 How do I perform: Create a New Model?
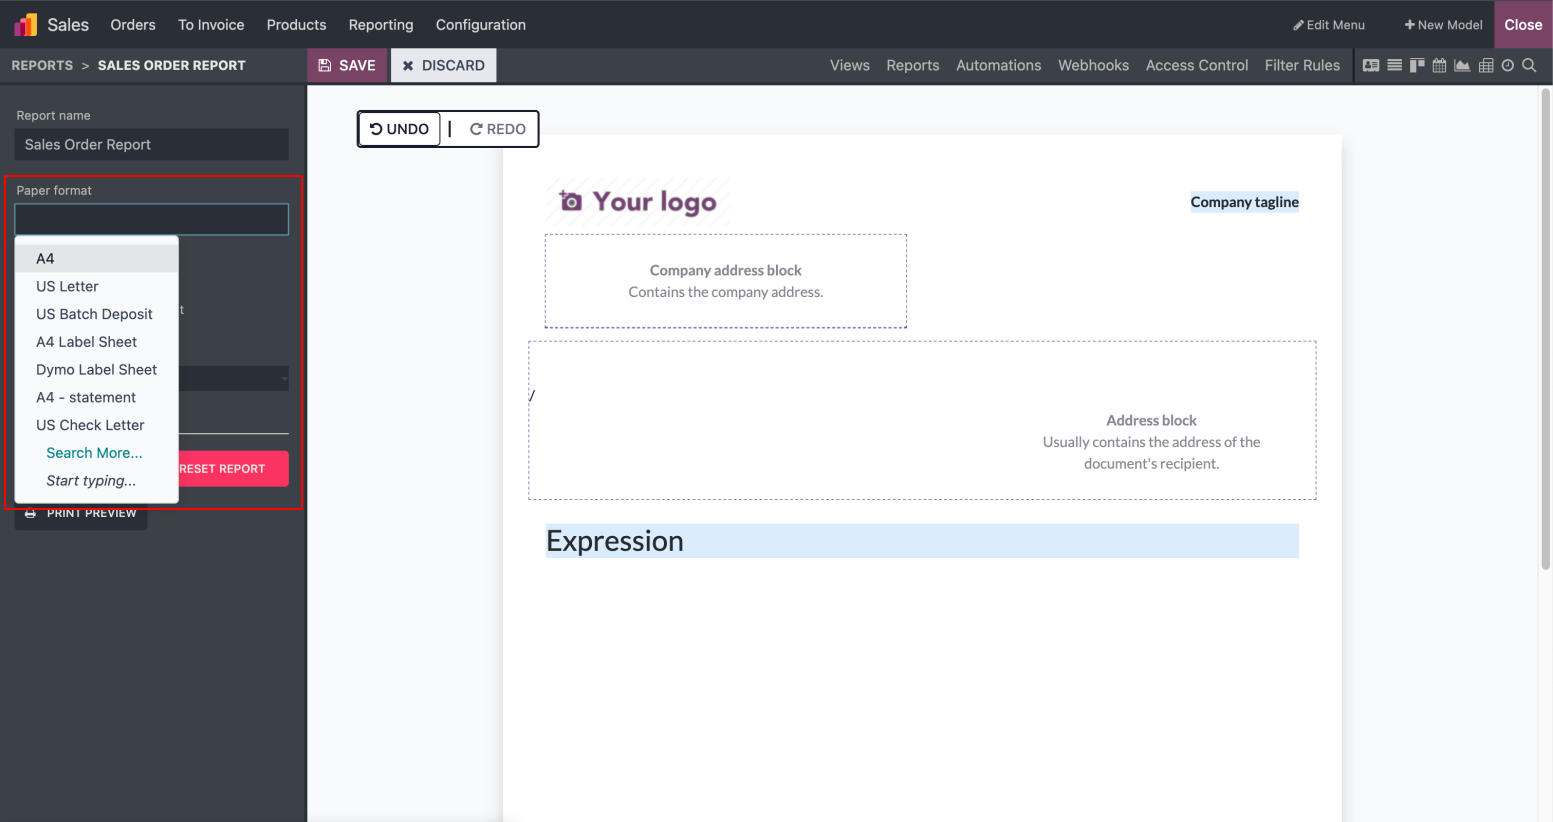(x=1443, y=25)
